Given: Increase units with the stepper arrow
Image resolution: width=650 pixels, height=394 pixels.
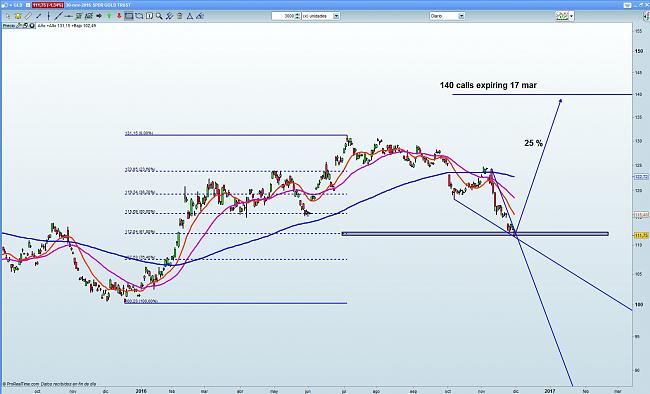Looking at the screenshot, I should coord(297,14).
